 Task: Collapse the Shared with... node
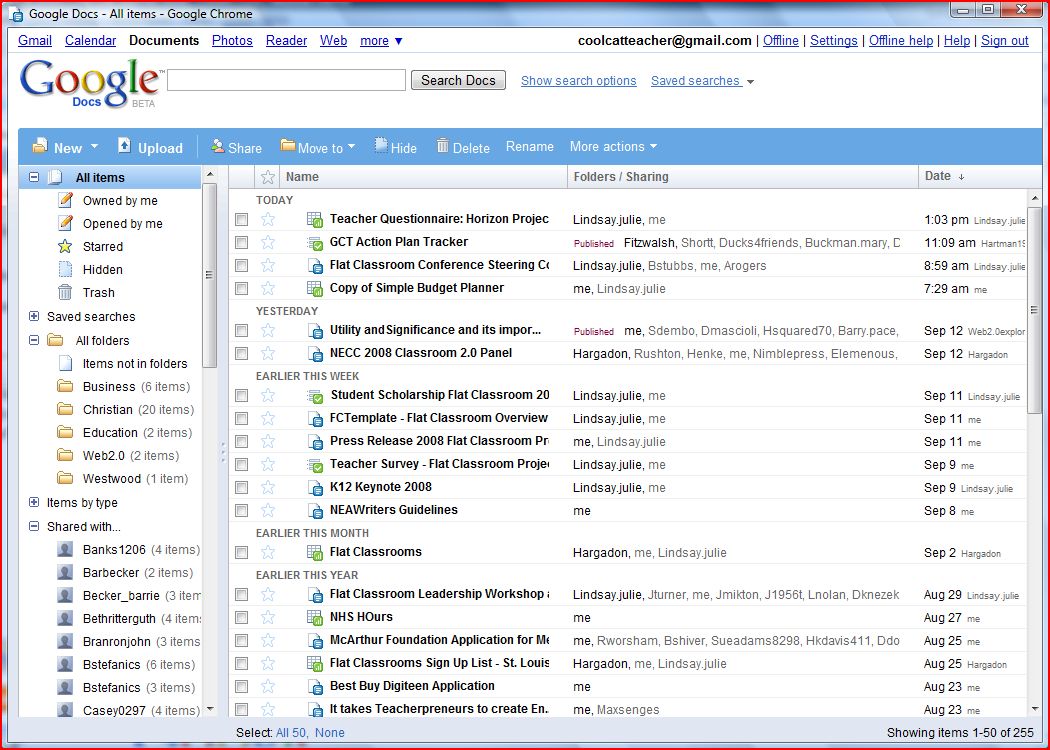[33, 526]
